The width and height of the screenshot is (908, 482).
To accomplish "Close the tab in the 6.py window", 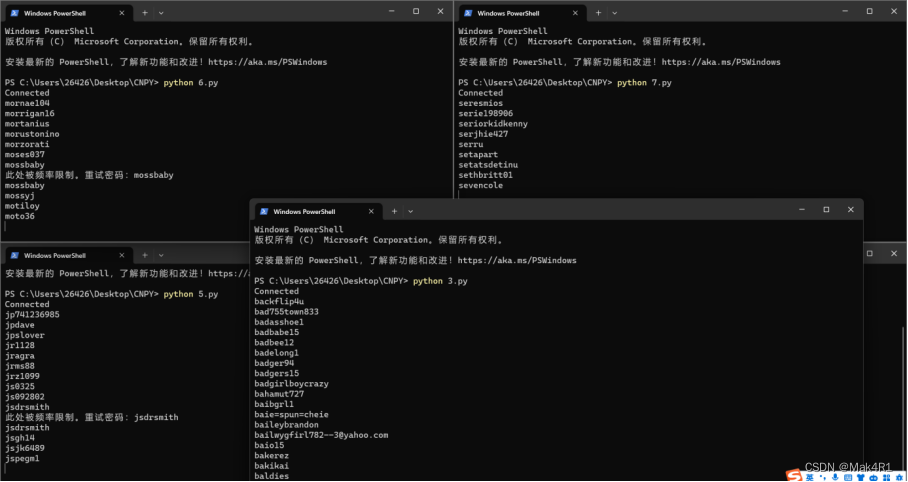I will [x=122, y=13].
